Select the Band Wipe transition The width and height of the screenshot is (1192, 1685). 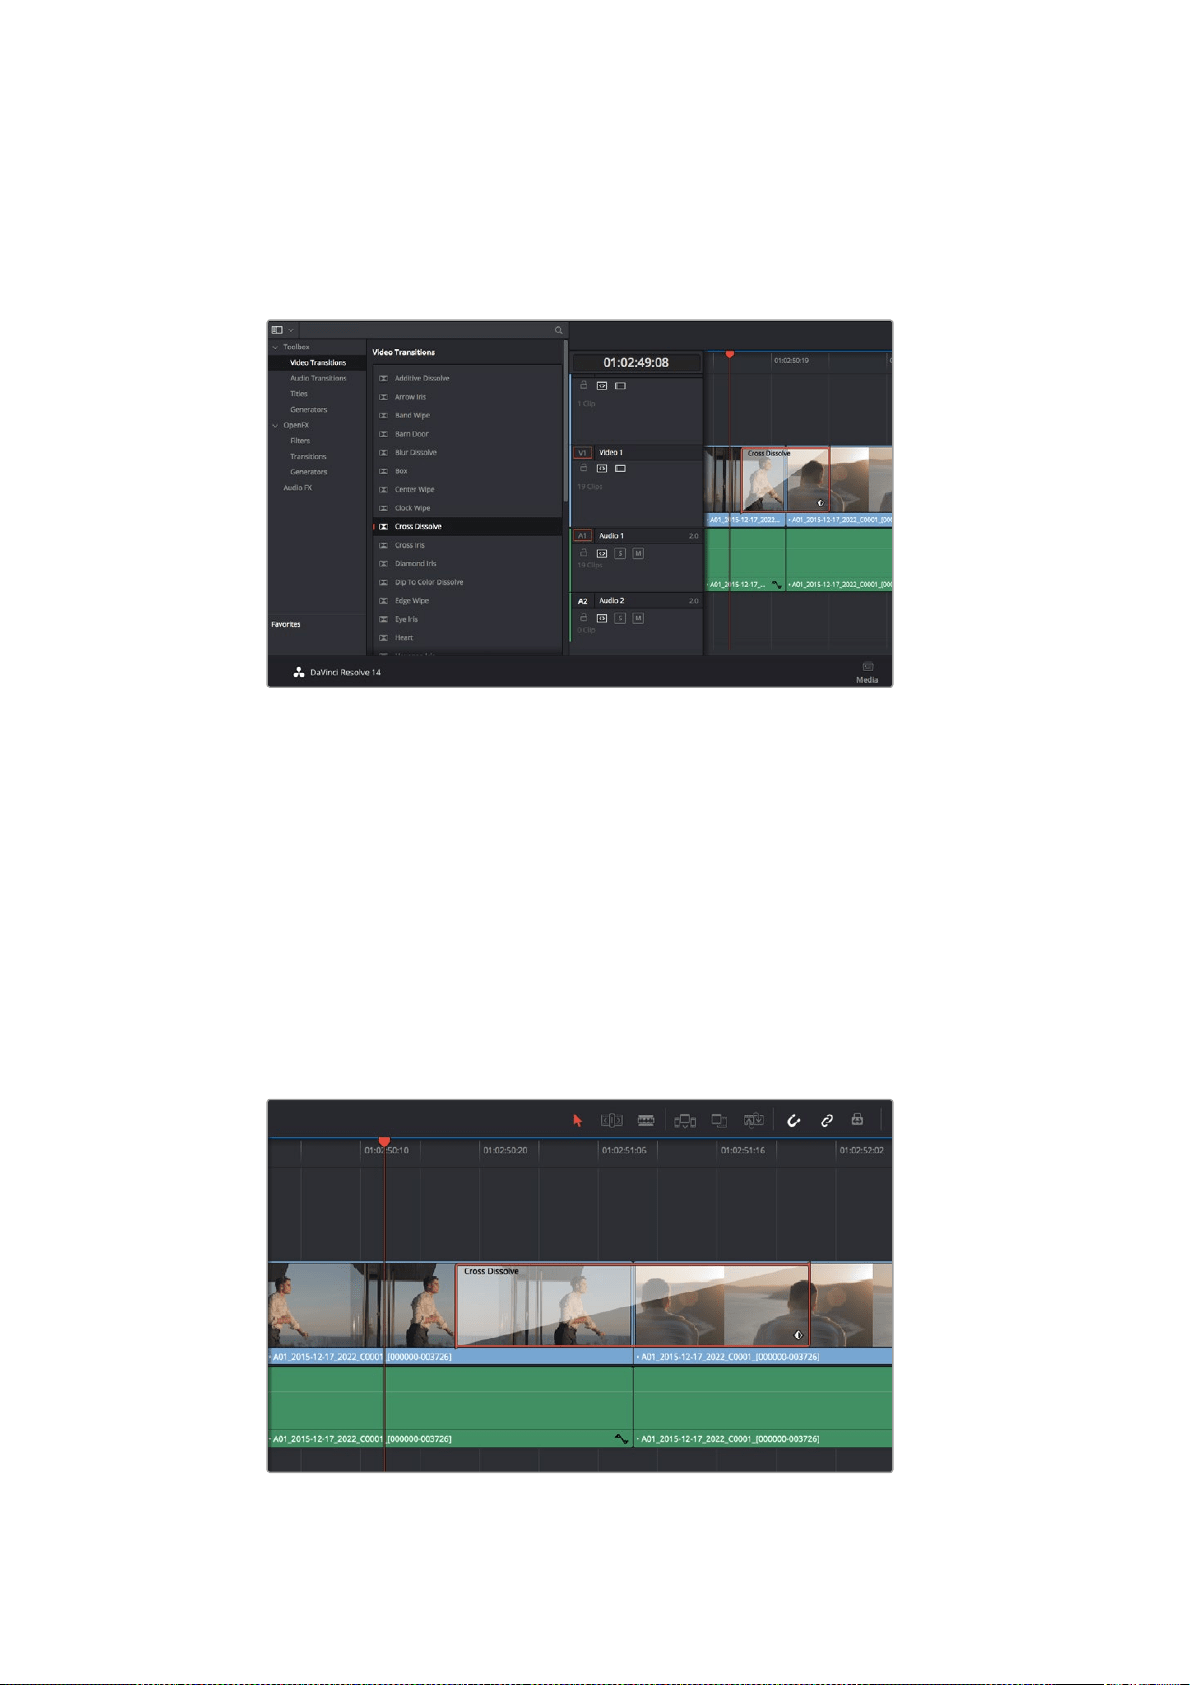467,415
